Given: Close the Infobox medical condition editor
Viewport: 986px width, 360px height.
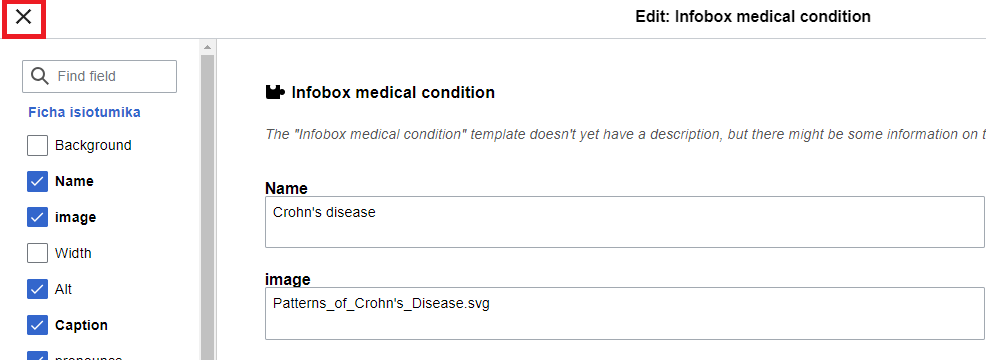Looking at the screenshot, I should (x=23, y=17).
